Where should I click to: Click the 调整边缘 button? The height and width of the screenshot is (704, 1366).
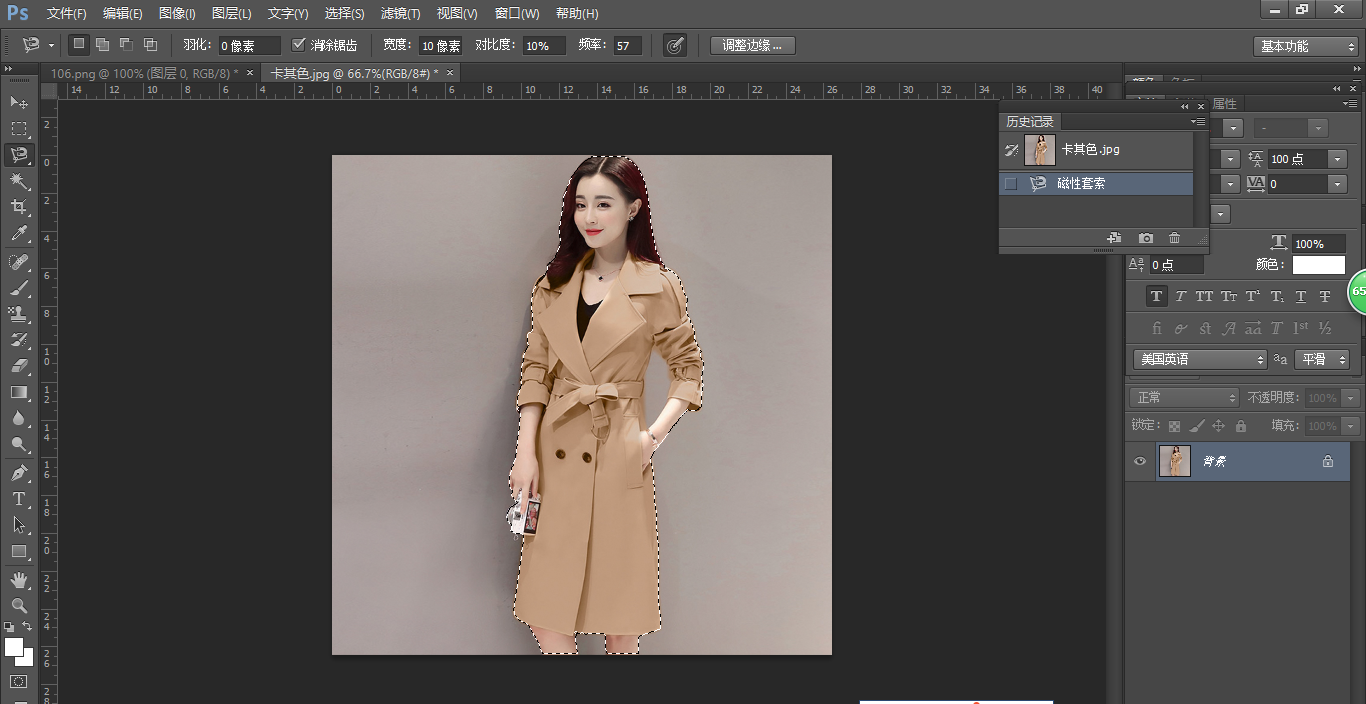pyautogui.click(x=752, y=46)
